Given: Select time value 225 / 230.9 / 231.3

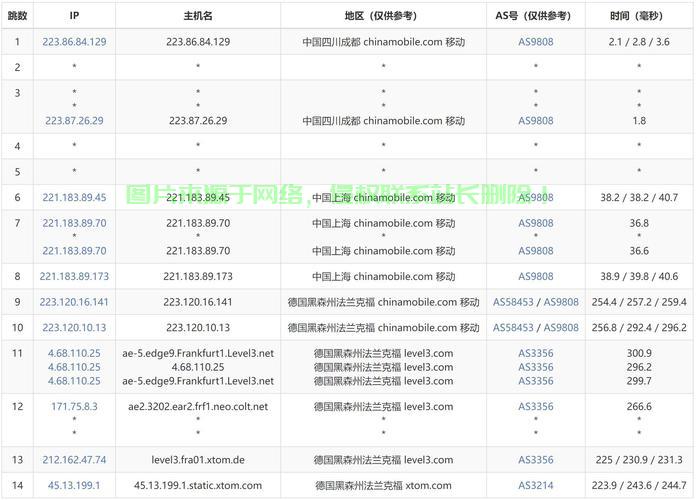Looking at the screenshot, I should [x=639, y=460].
